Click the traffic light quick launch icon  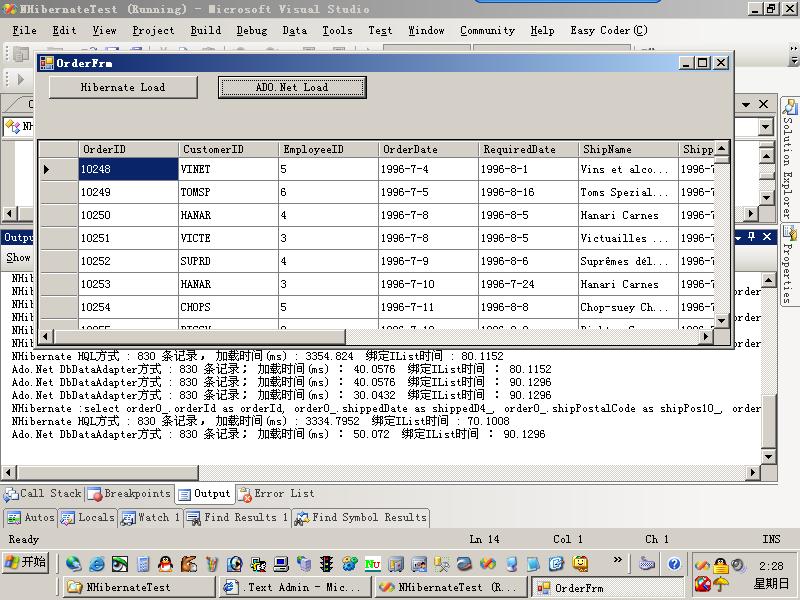[x=326, y=564]
